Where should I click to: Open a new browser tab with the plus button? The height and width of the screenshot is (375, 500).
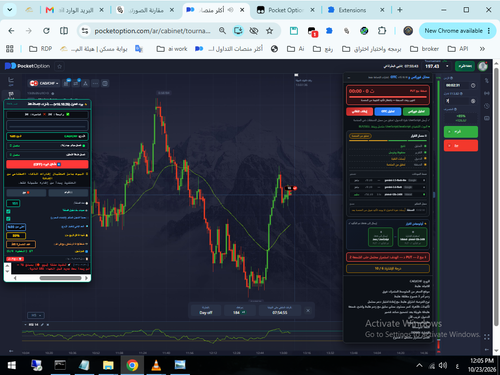(400, 10)
